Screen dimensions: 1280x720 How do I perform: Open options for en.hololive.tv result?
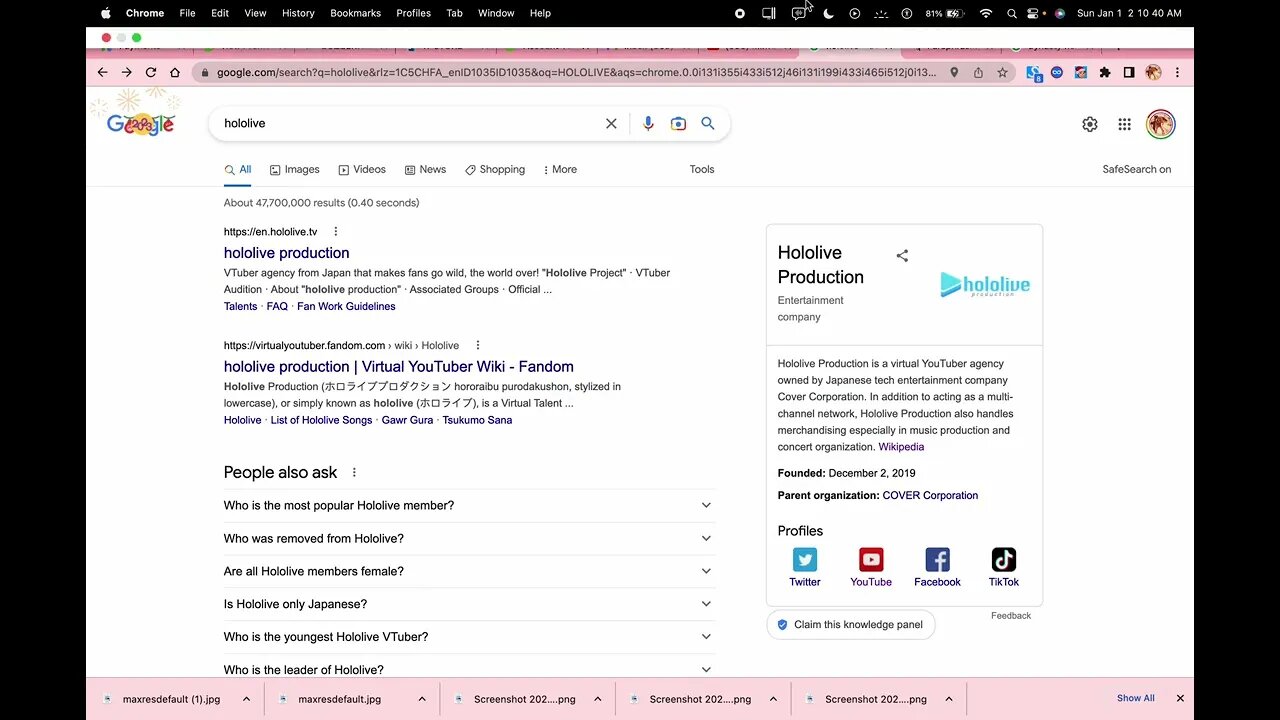coord(336,231)
